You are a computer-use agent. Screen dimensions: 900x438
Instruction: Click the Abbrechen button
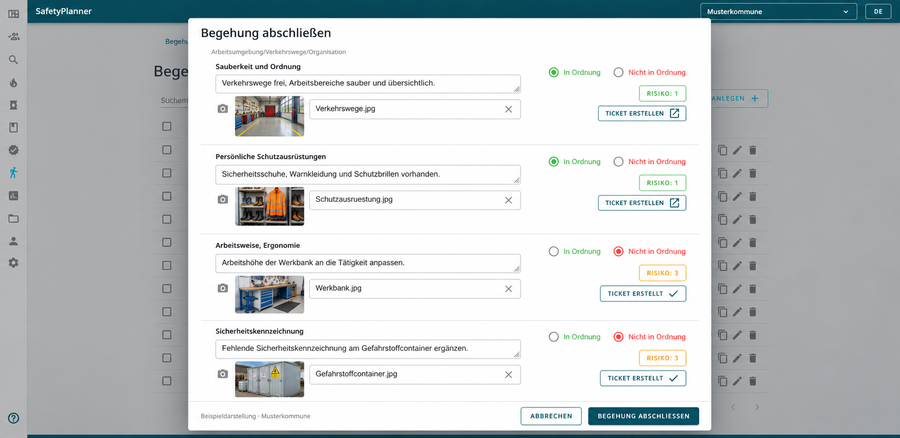click(x=551, y=416)
